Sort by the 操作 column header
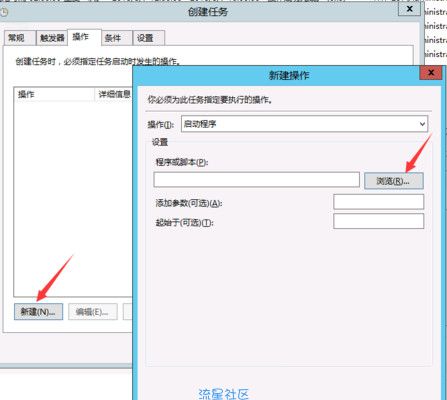Screen dimensions: 447x400 (x=54, y=94)
